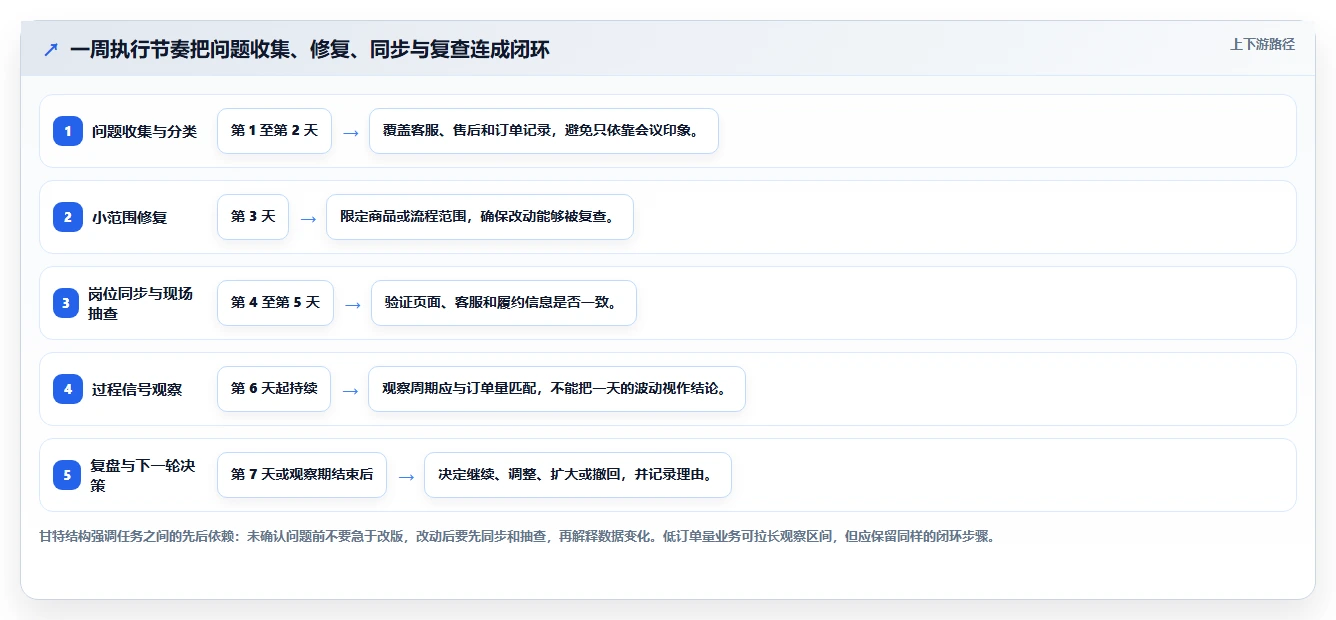Click the 第 1 至第 2 天 time chip
This screenshot has height=620, width=1336.
tap(274, 131)
